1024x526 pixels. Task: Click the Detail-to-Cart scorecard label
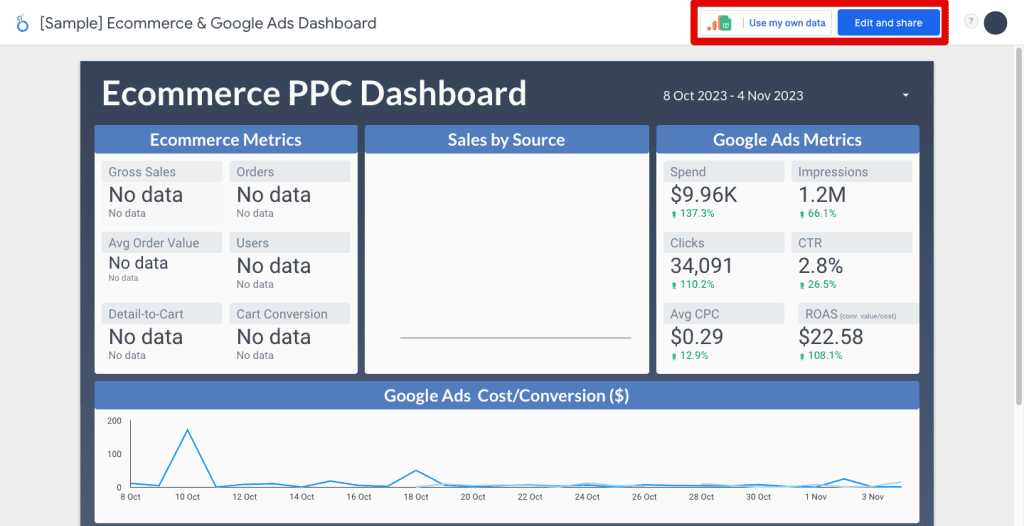click(x=162, y=314)
